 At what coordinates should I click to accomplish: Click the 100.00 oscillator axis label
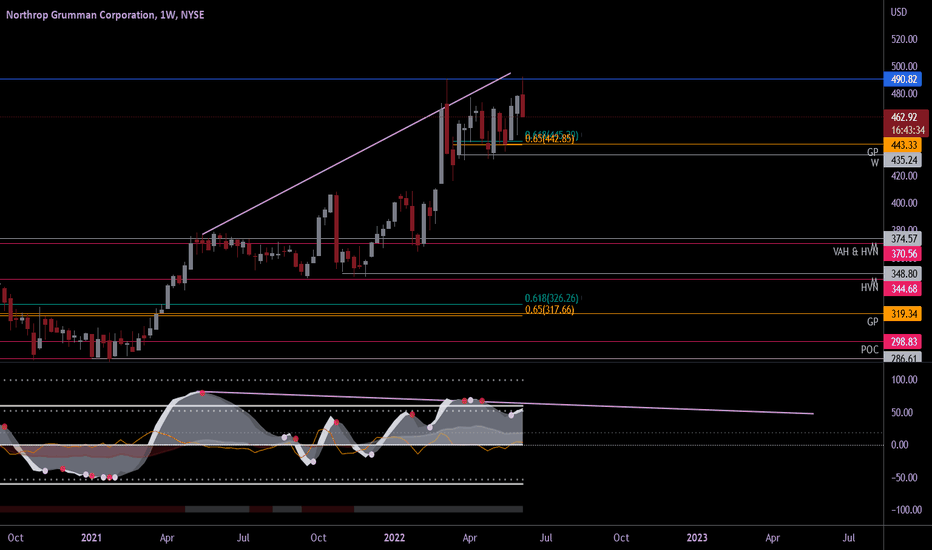click(904, 380)
